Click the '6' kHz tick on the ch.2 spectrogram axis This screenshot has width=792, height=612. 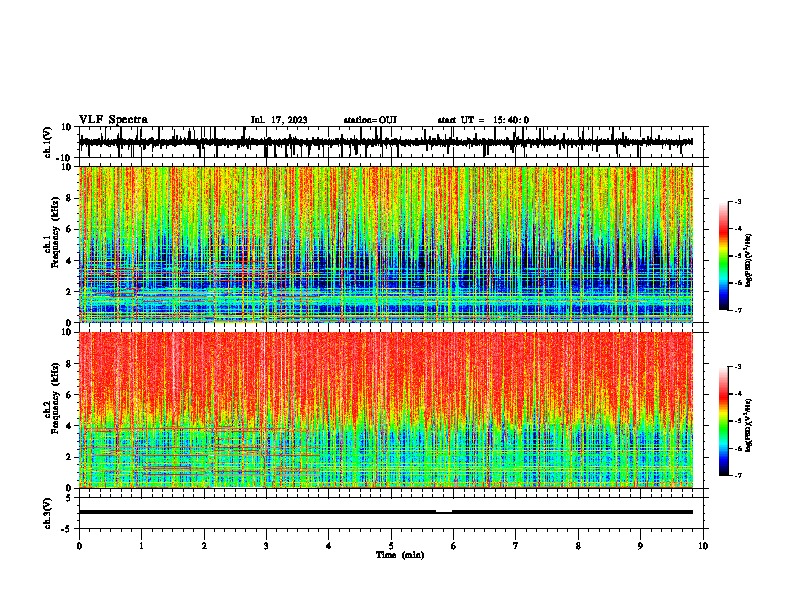pos(70,394)
